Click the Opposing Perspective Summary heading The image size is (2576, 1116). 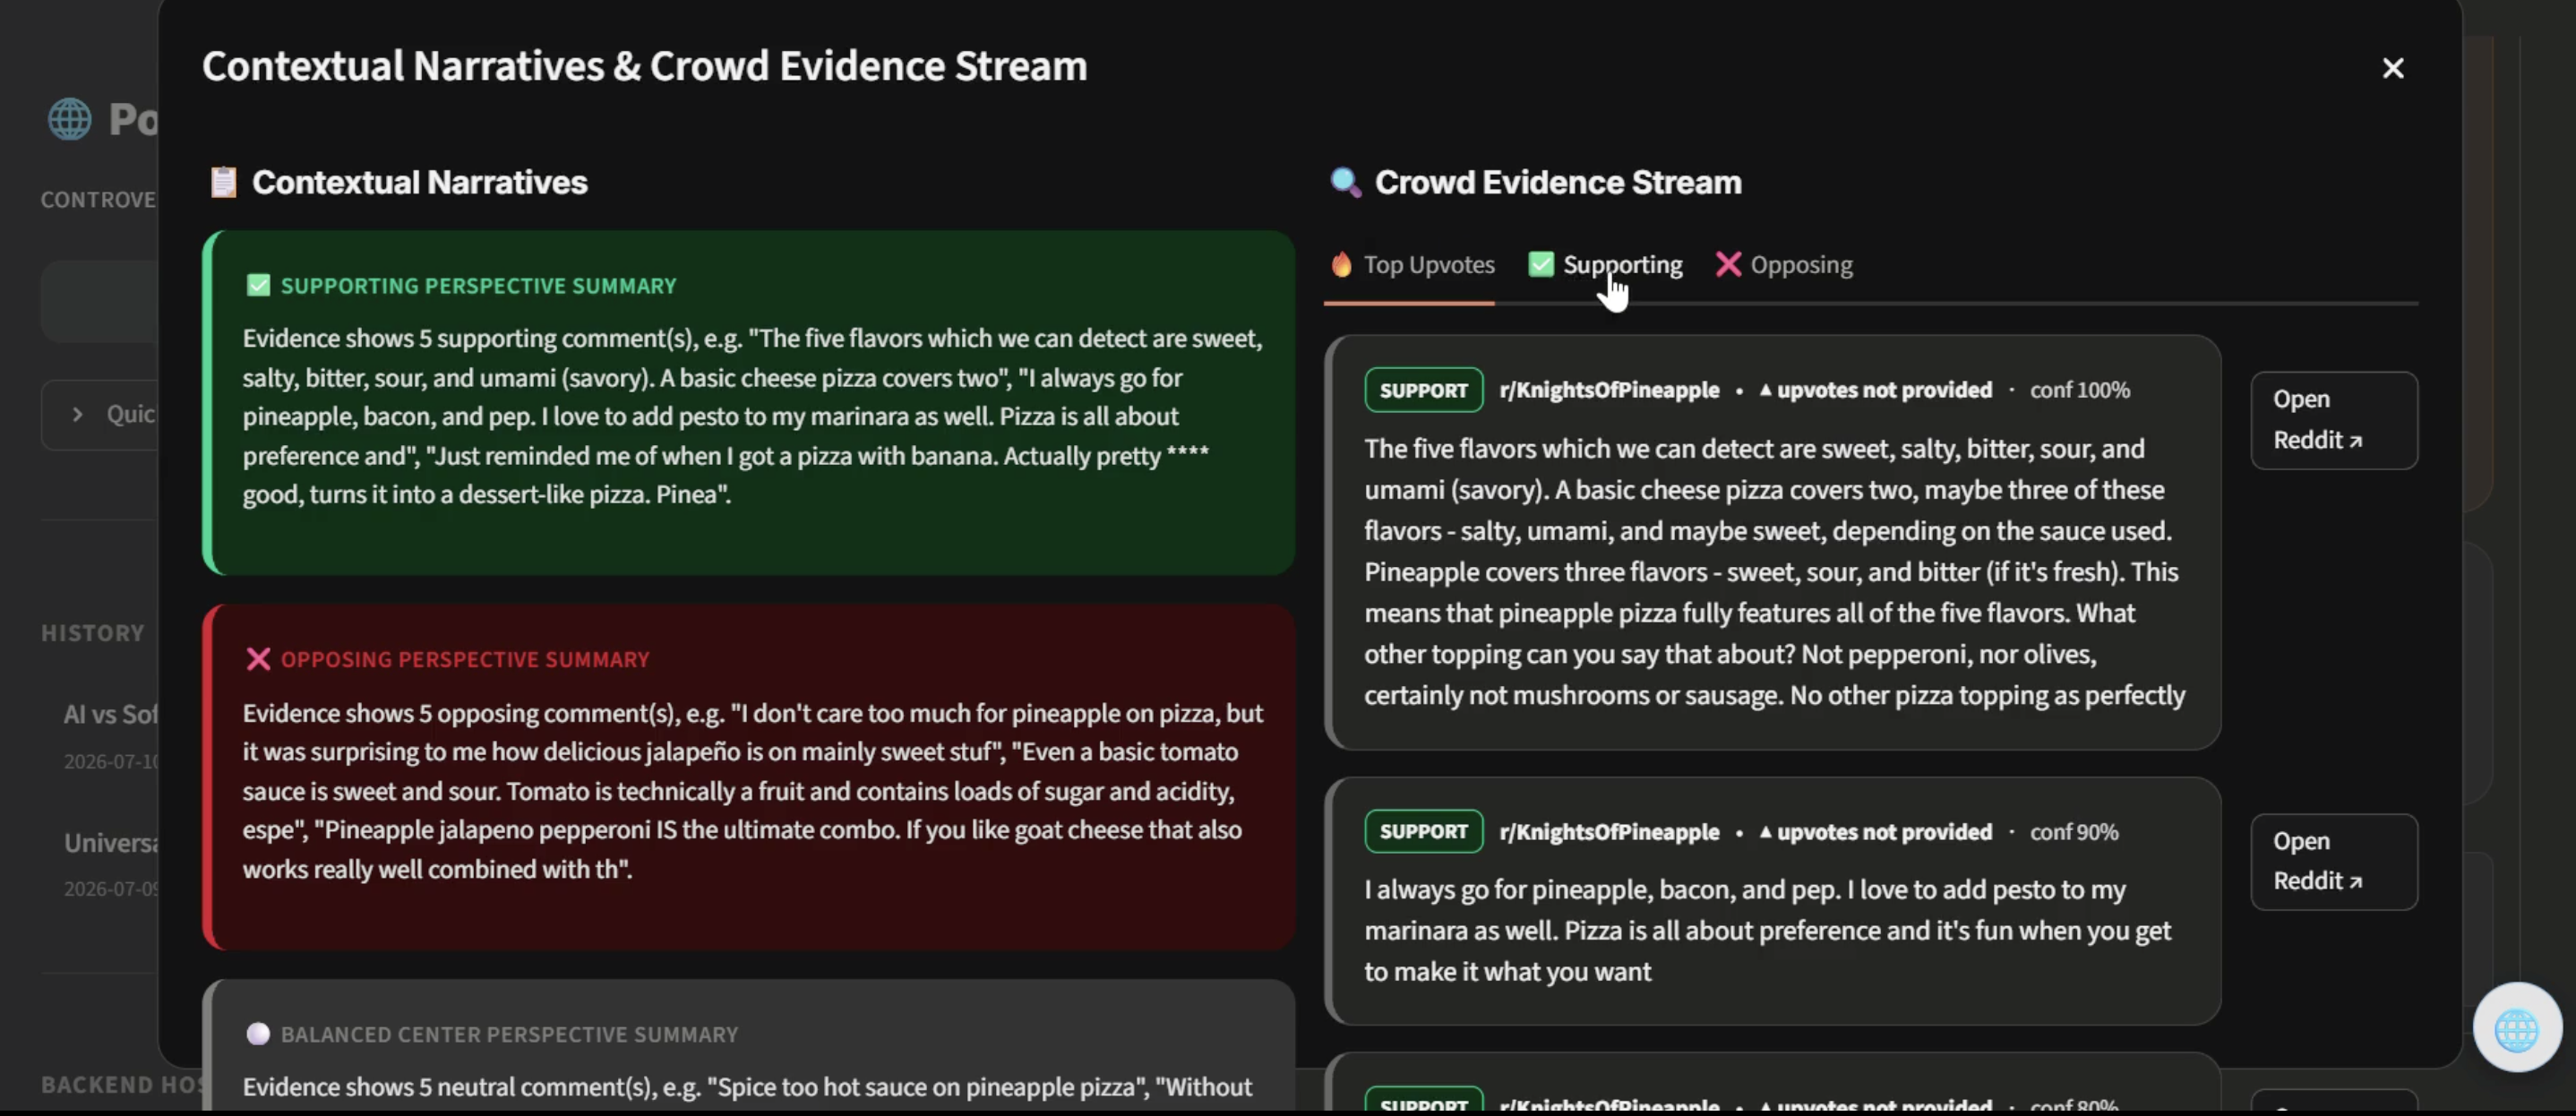[465, 659]
